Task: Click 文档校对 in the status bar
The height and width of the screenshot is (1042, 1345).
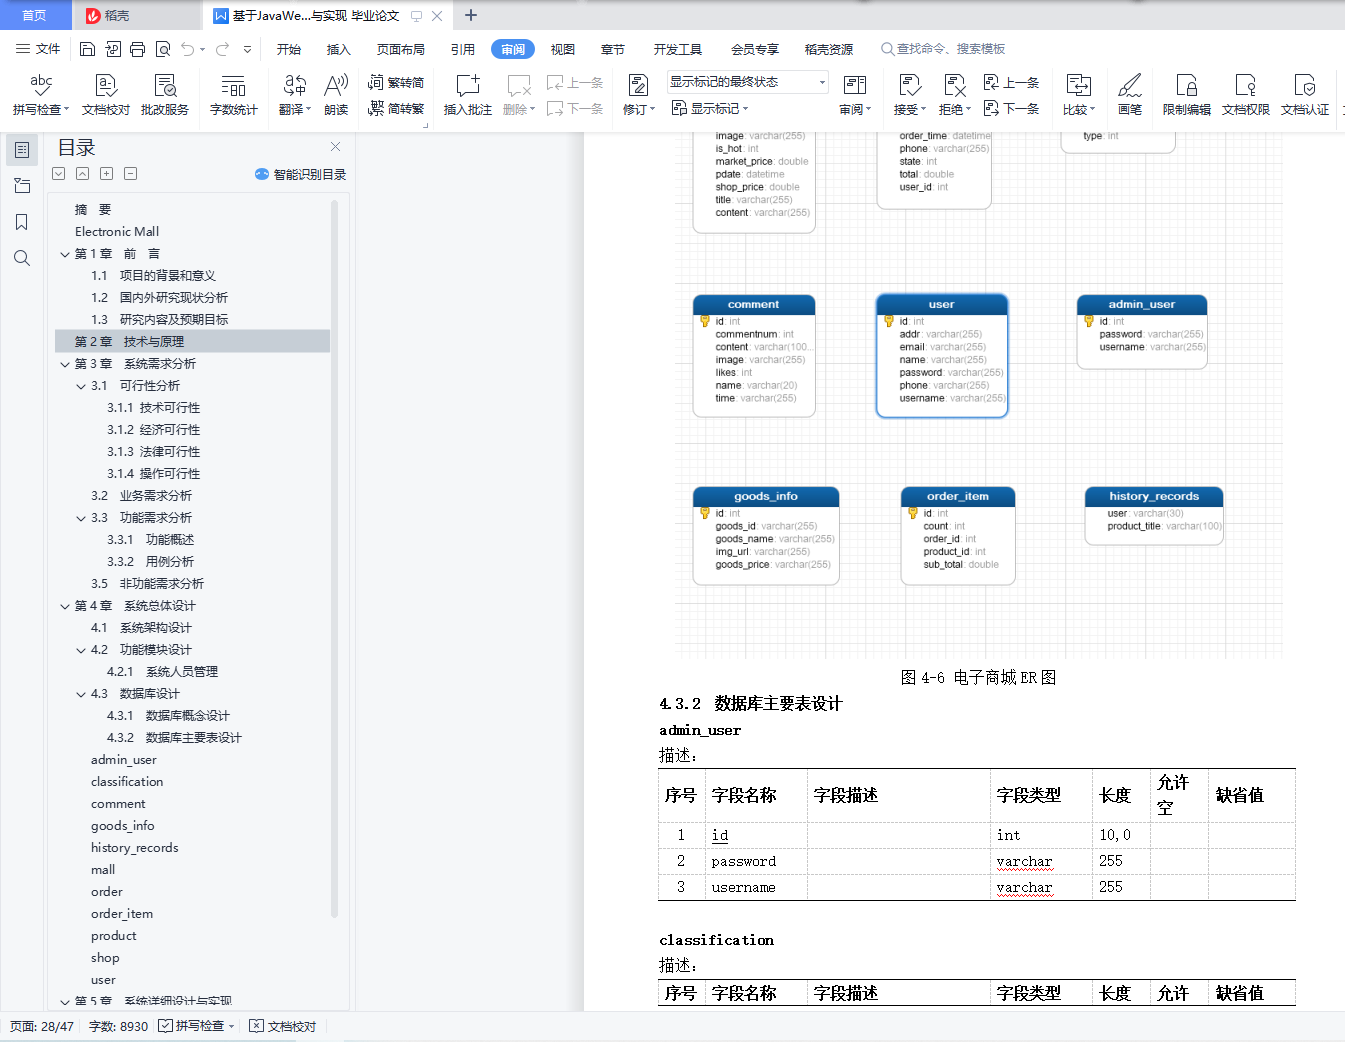Action: [x=283, y=1026]
